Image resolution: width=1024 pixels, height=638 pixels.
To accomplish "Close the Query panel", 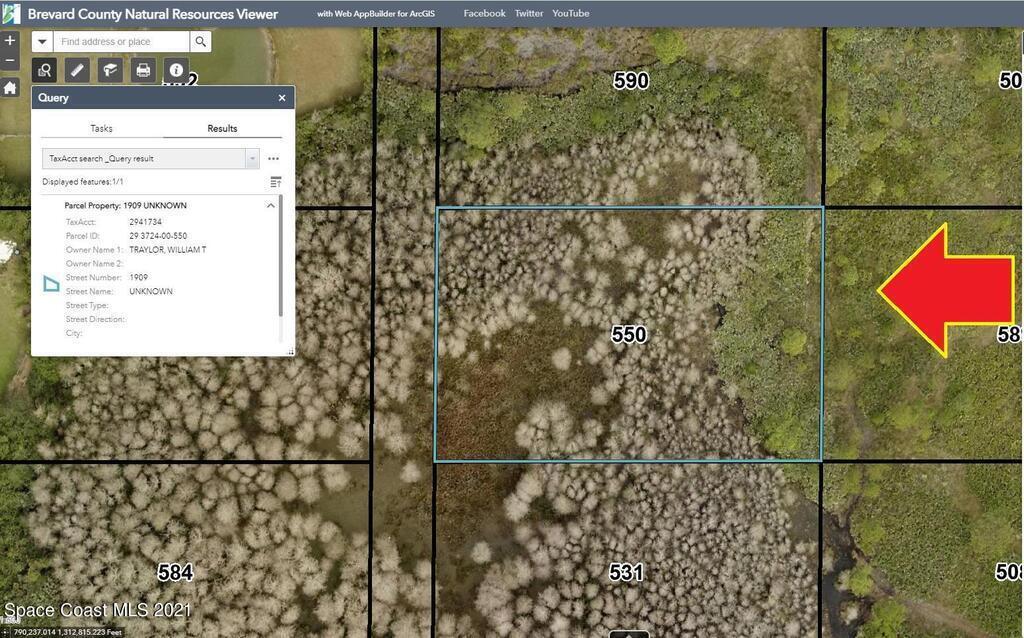I will coord(282,98).
